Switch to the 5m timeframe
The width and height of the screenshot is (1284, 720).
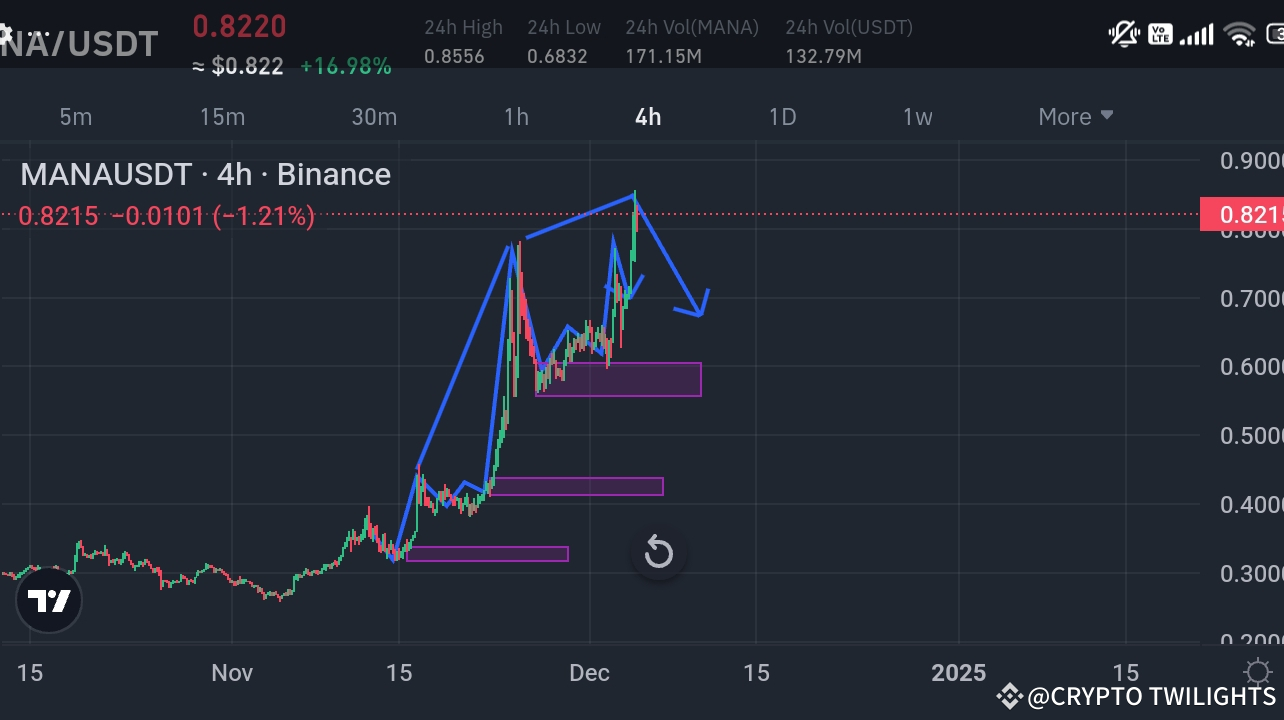(x=75, y=116)
